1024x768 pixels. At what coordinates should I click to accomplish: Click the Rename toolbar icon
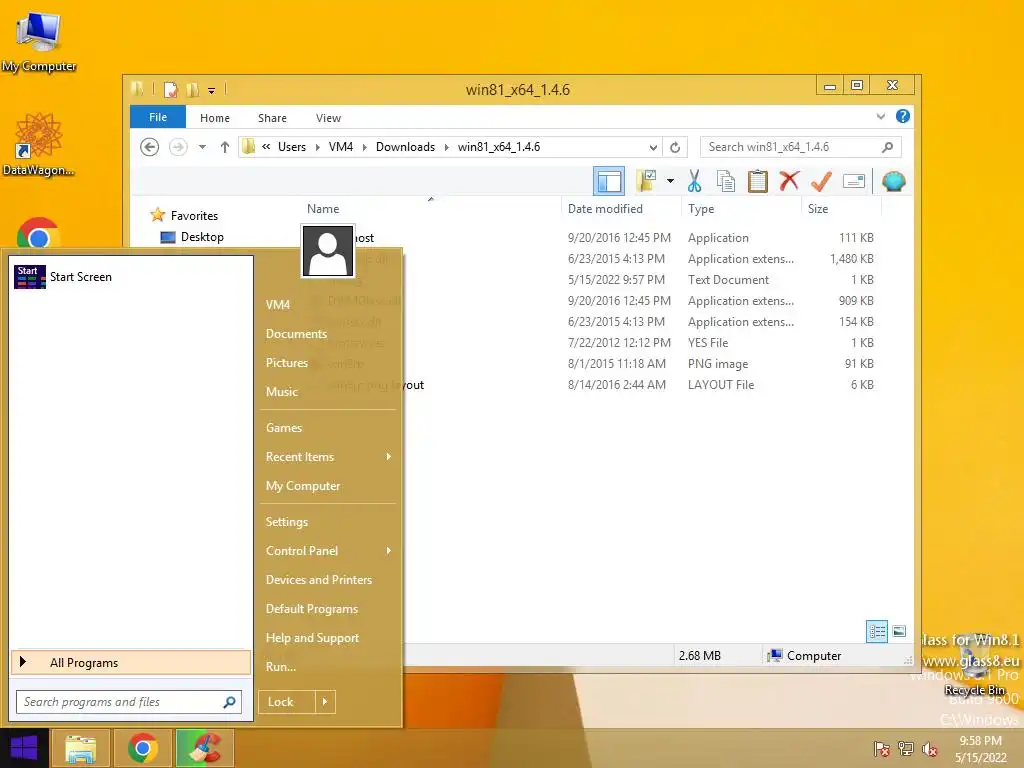point(854,181)
